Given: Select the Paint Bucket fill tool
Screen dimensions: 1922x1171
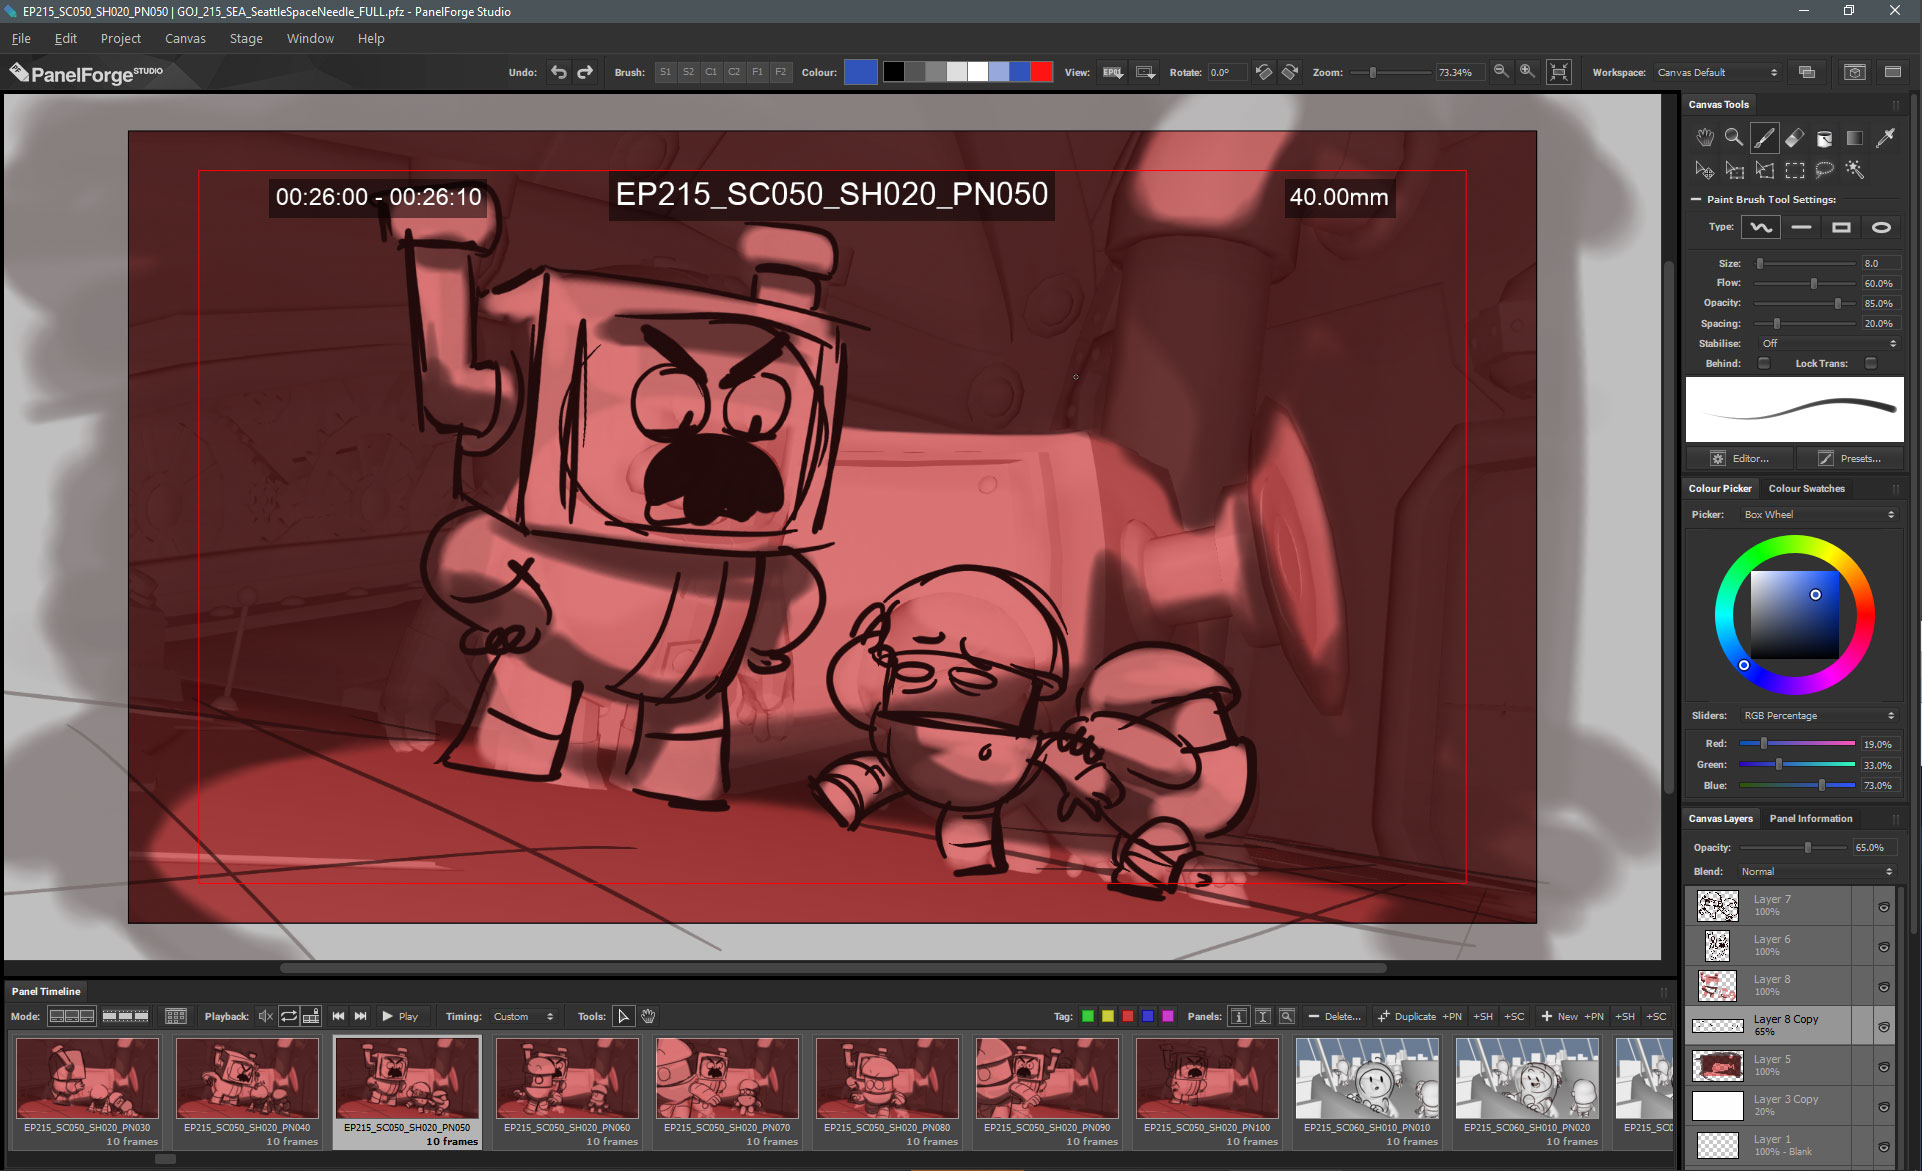Looking at the screenshot, I should 1826,137.
